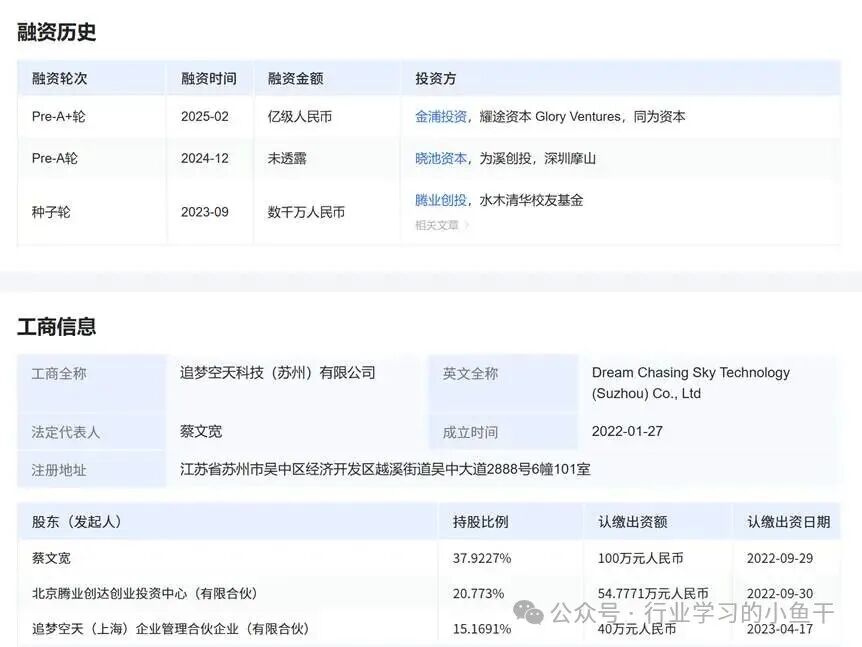Select the Pre-A+轮 round cell
This screenshot has width=862, height=647.
[59, 117]
